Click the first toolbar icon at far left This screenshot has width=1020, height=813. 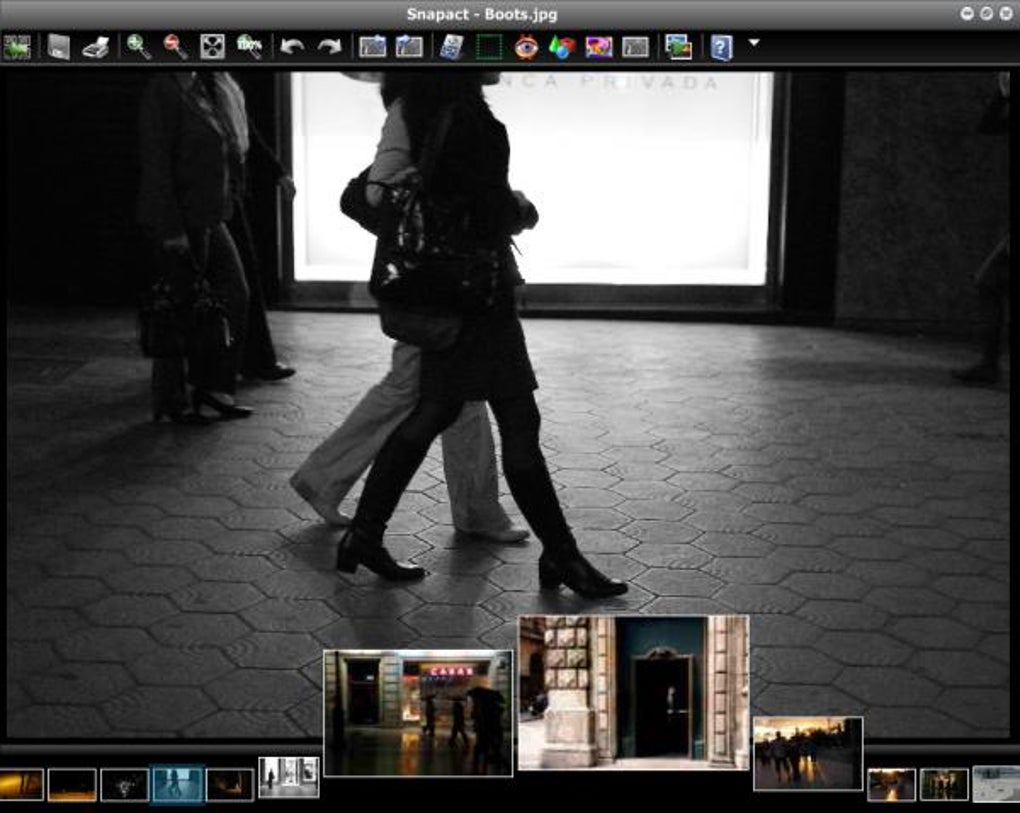pos(17,47)
